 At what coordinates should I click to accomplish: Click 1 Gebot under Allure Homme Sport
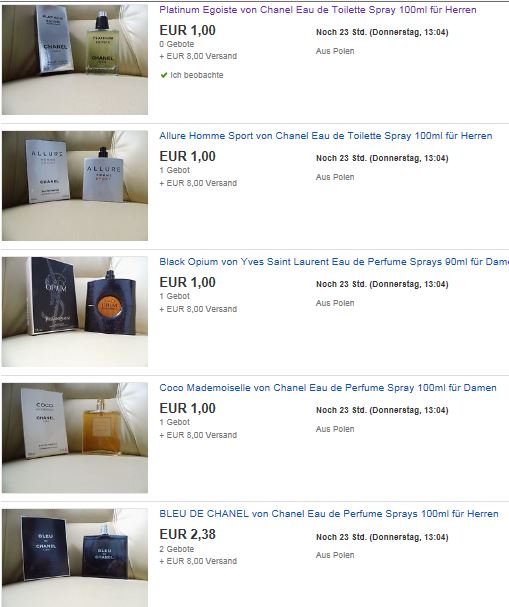175,170
